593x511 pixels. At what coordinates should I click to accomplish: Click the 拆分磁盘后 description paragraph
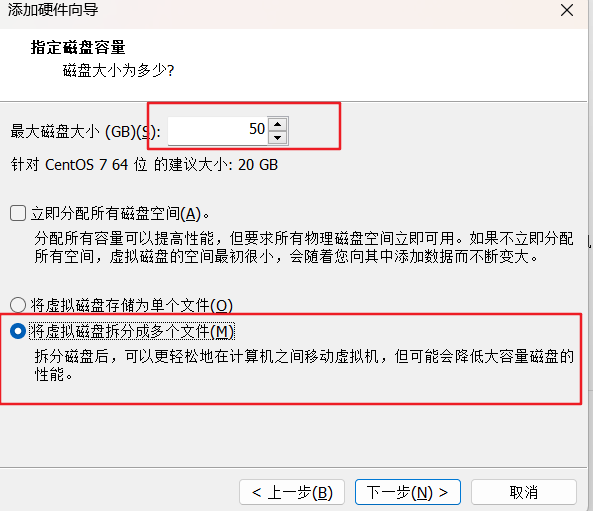pos(304,365)
